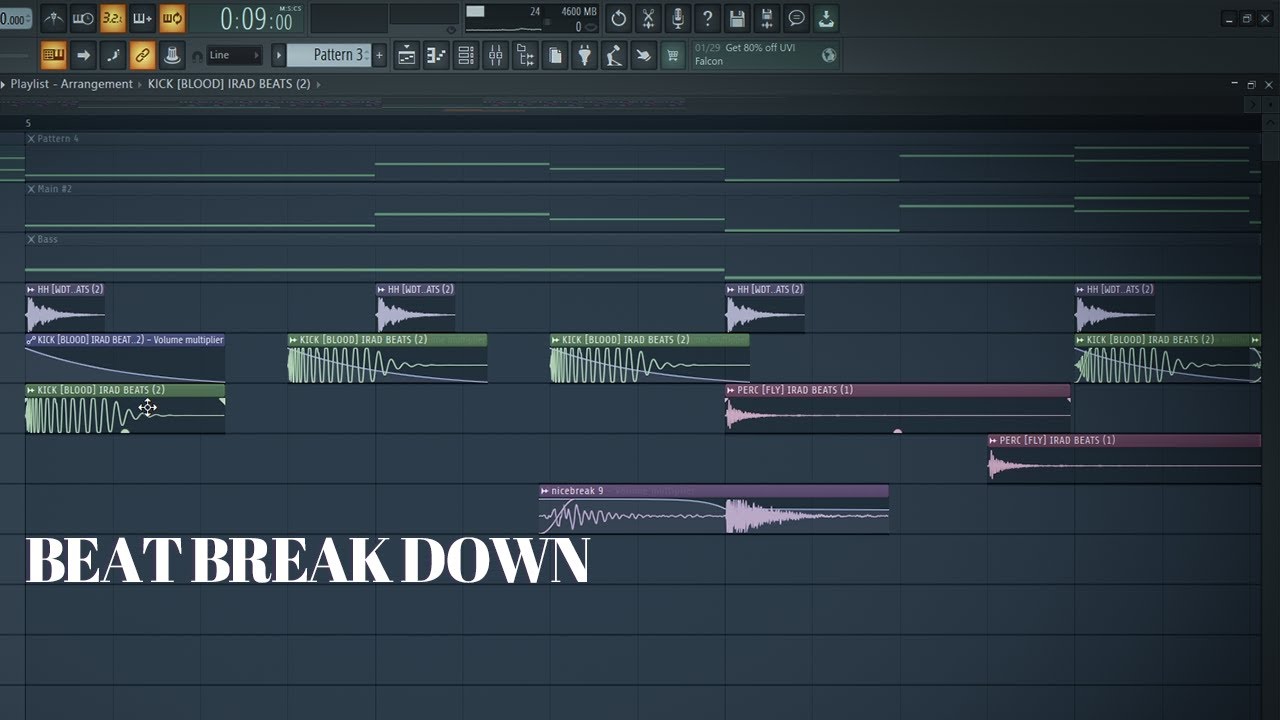Viewport: 1280px width, 720px height.
Task: Open the help question mark
Action: coord(707,18)
